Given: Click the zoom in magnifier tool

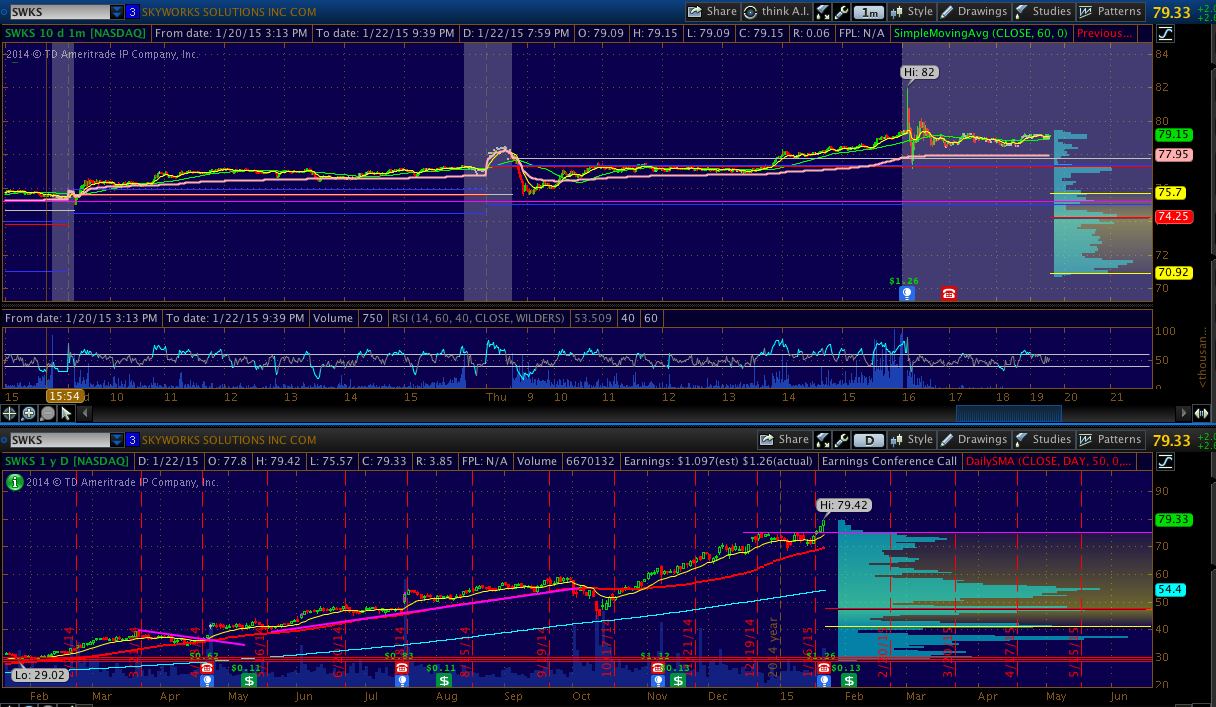Looking at the screenshot, I should (x=29, y=412).
